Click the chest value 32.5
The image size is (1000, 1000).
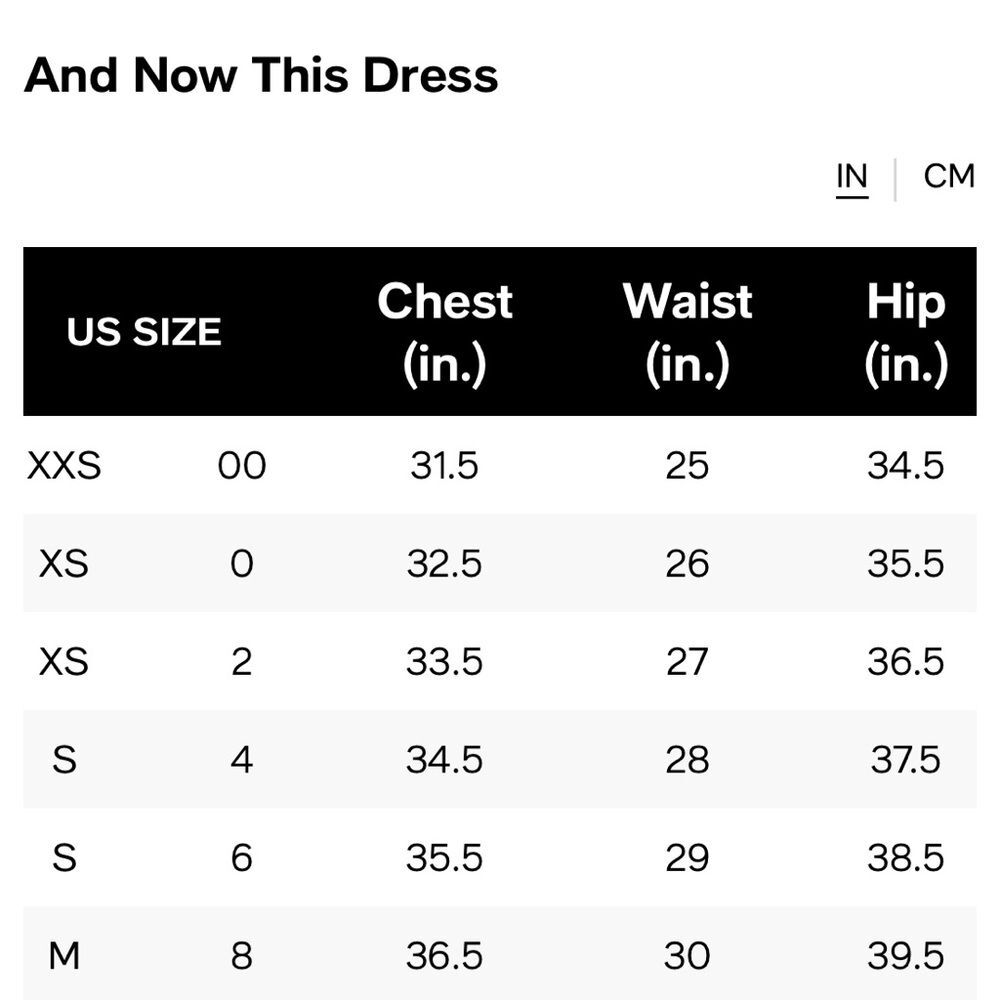coord(444,563)
